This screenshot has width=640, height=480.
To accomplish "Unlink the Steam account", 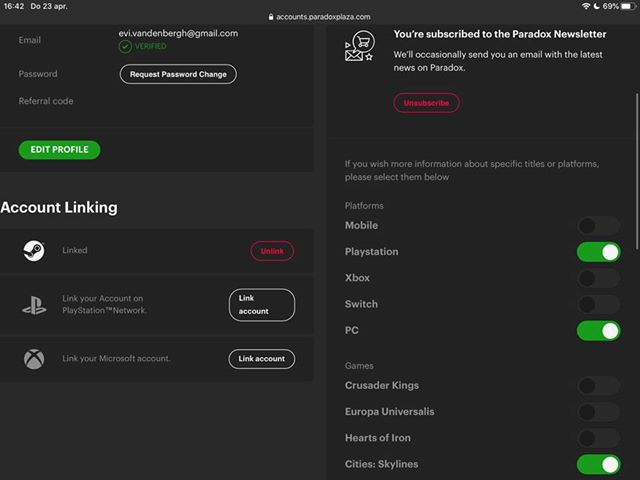I will [272, 251].
